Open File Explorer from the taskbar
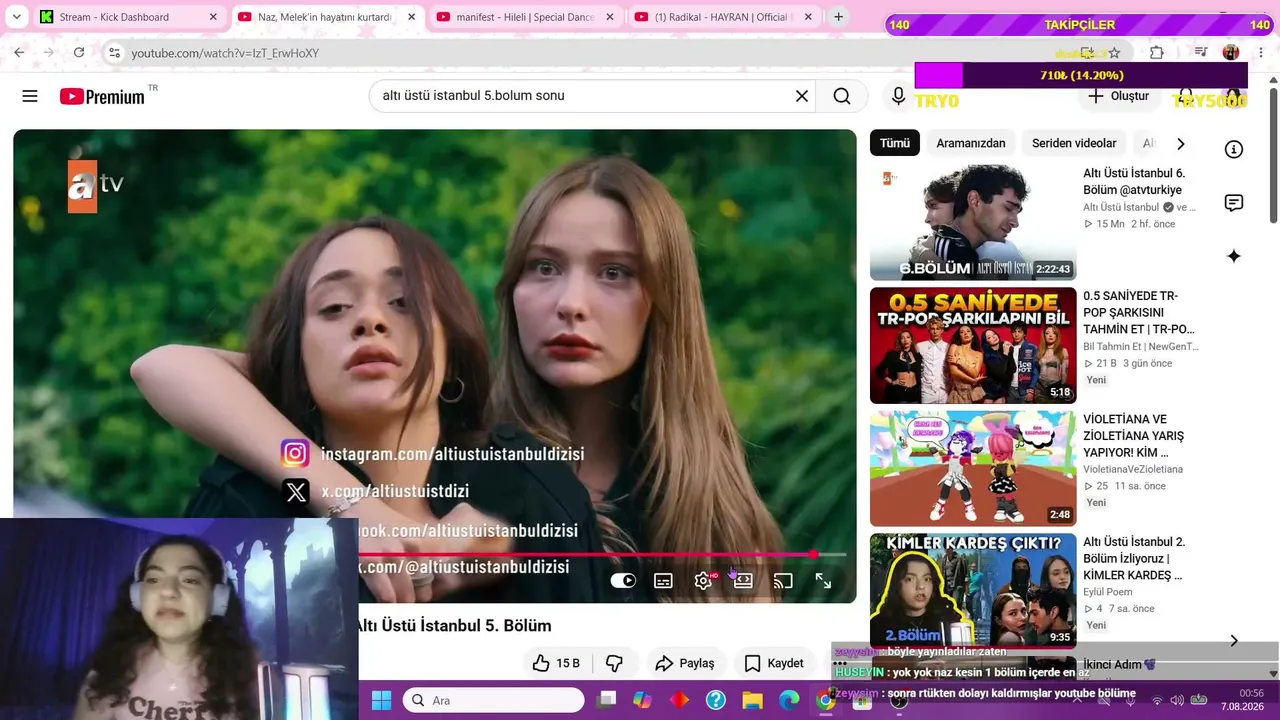The image size is (1280, 720). pyautogui.click(x=753, y=700)
